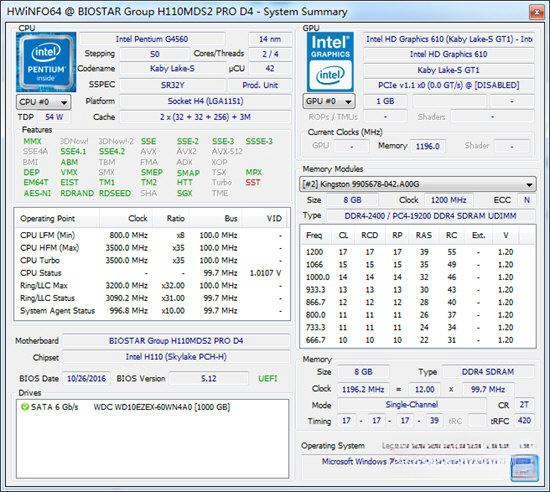
Task: Click the Intel Pentium G4560 name field
Action: [152, 39]
